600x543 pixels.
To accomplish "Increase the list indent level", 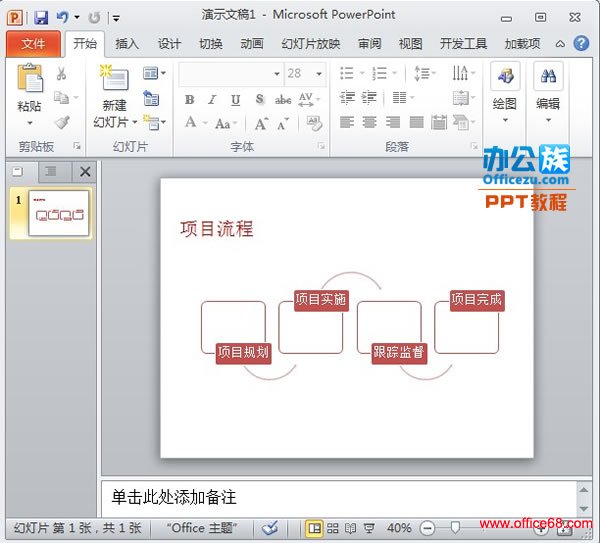I will point(369,98).
